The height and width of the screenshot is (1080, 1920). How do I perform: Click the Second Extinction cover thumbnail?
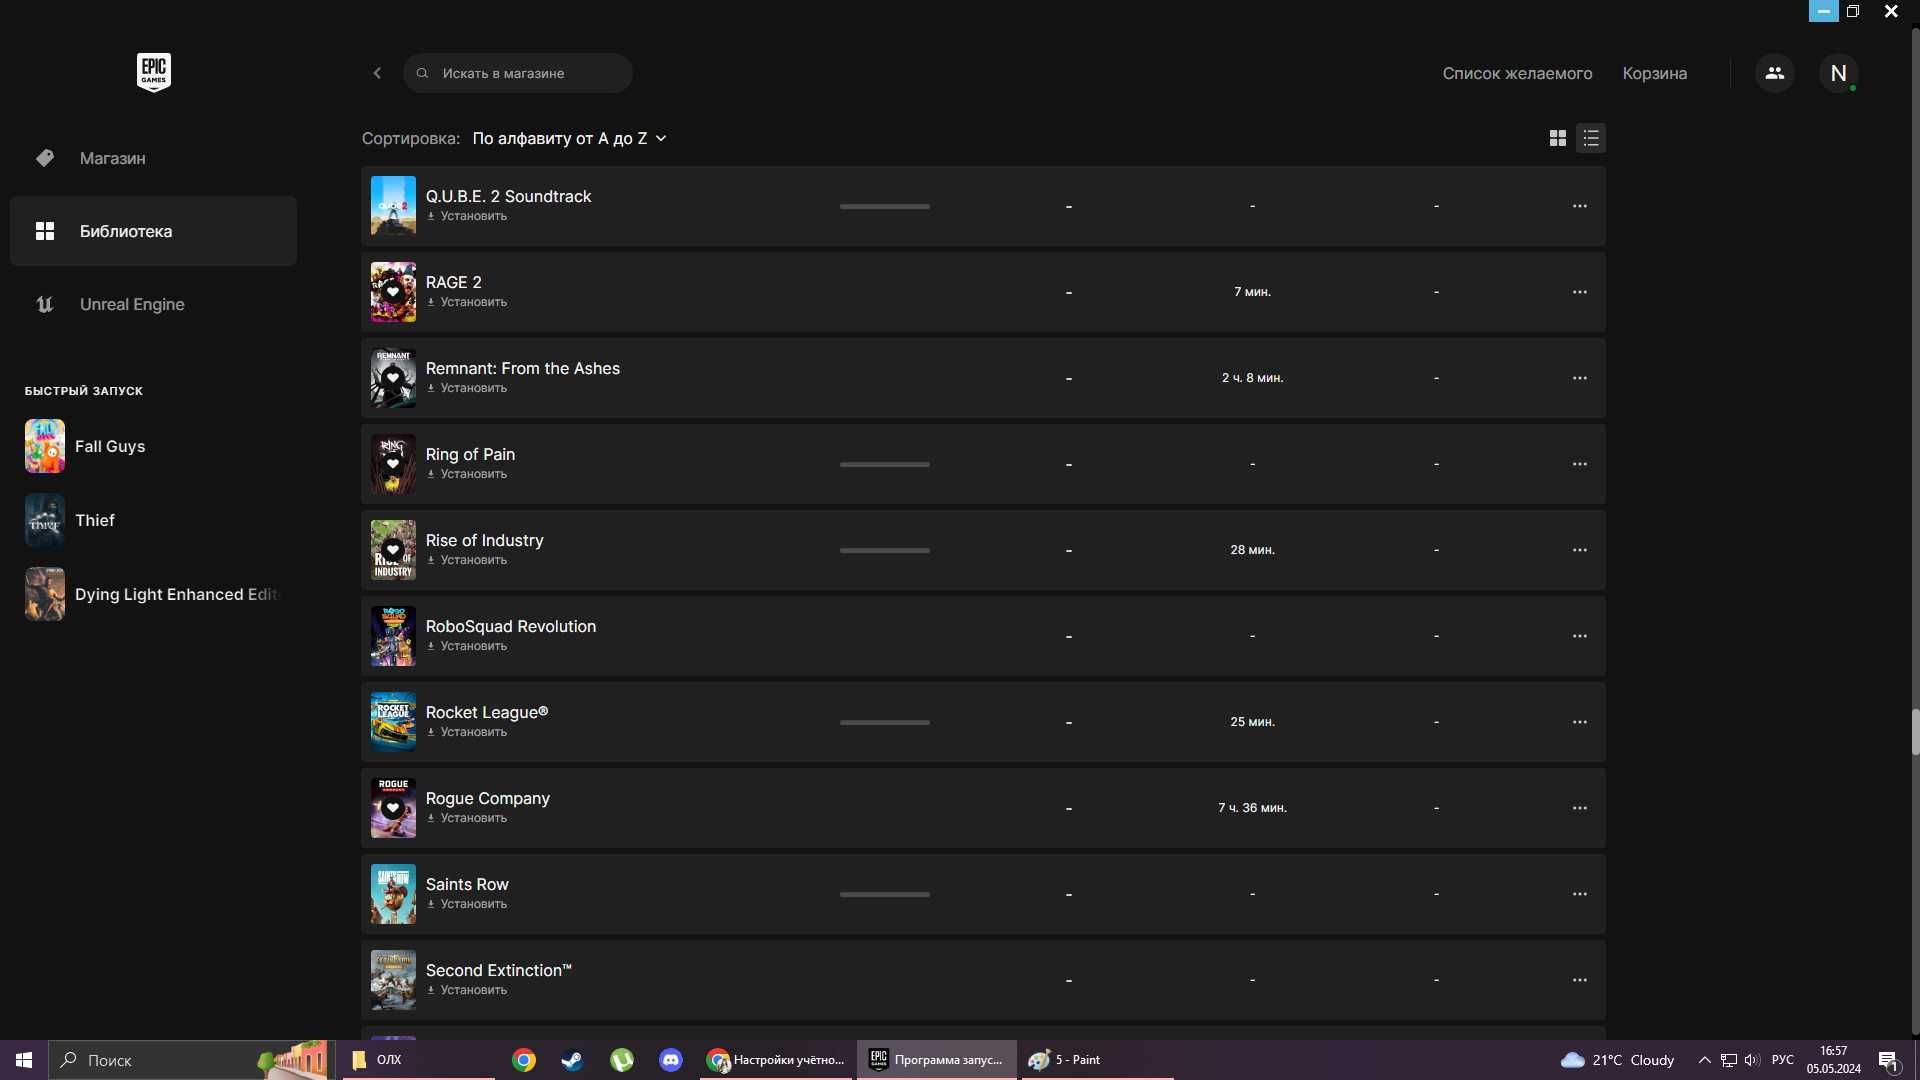tap(393, 980)
